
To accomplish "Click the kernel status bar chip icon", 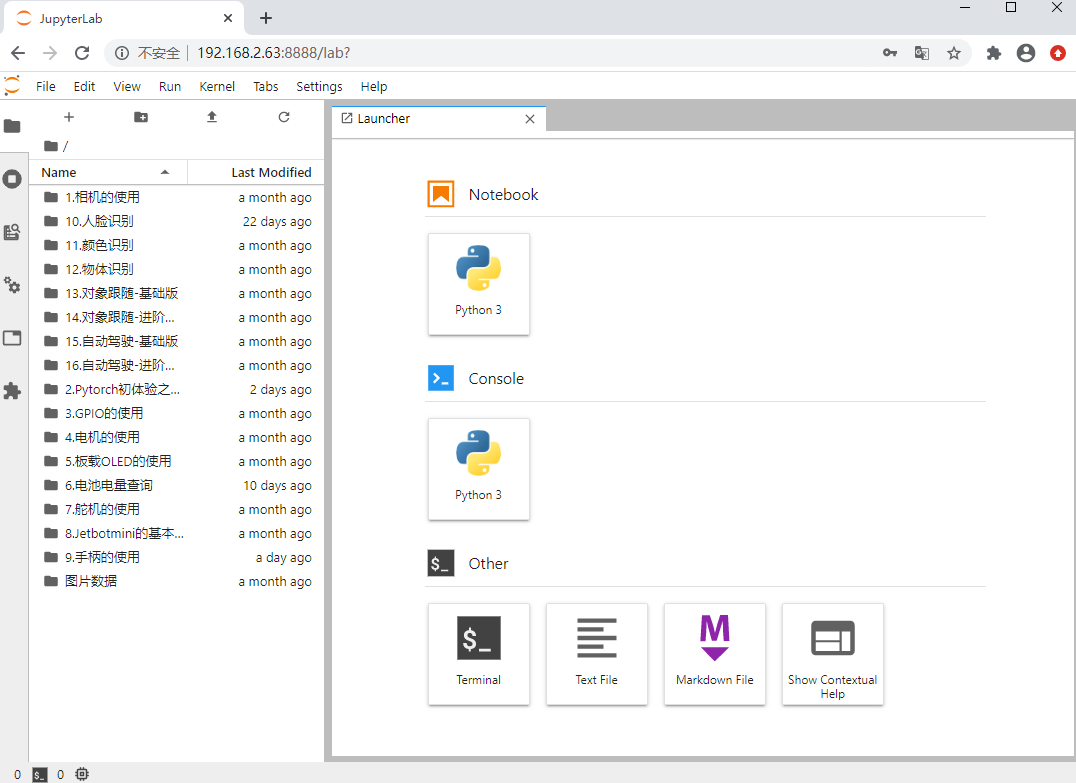I will pos(82,774).
